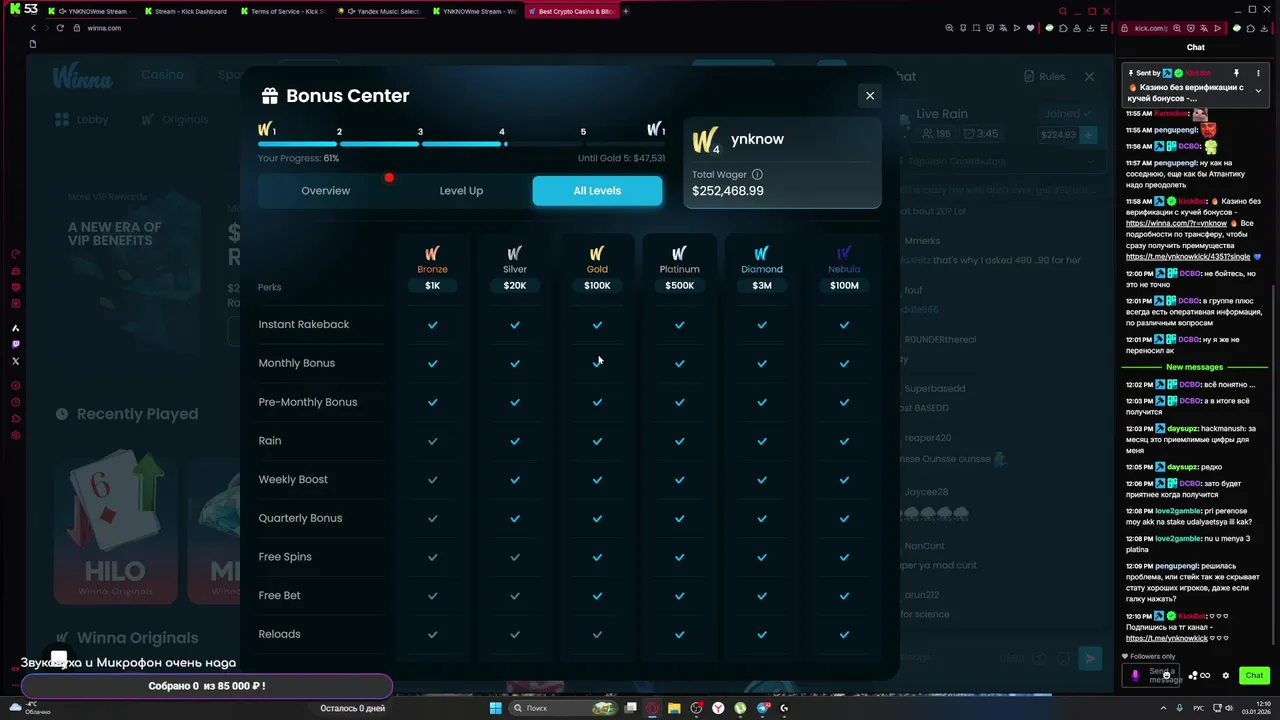The width and height of the screenshot is (1280, 720).
Task: Switch to the Level Up tab
Action: pyautogui.click(x=461, y=191)
